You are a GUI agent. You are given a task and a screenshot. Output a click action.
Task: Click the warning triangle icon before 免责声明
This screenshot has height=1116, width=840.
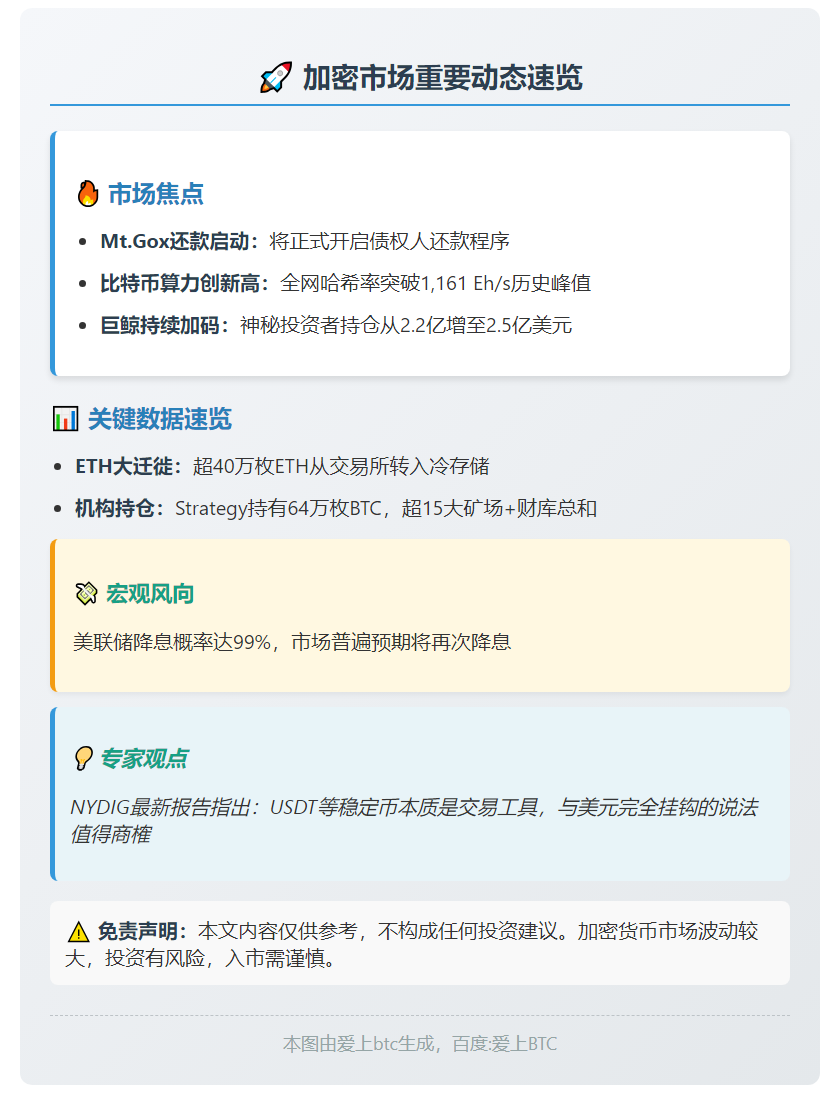78,932
